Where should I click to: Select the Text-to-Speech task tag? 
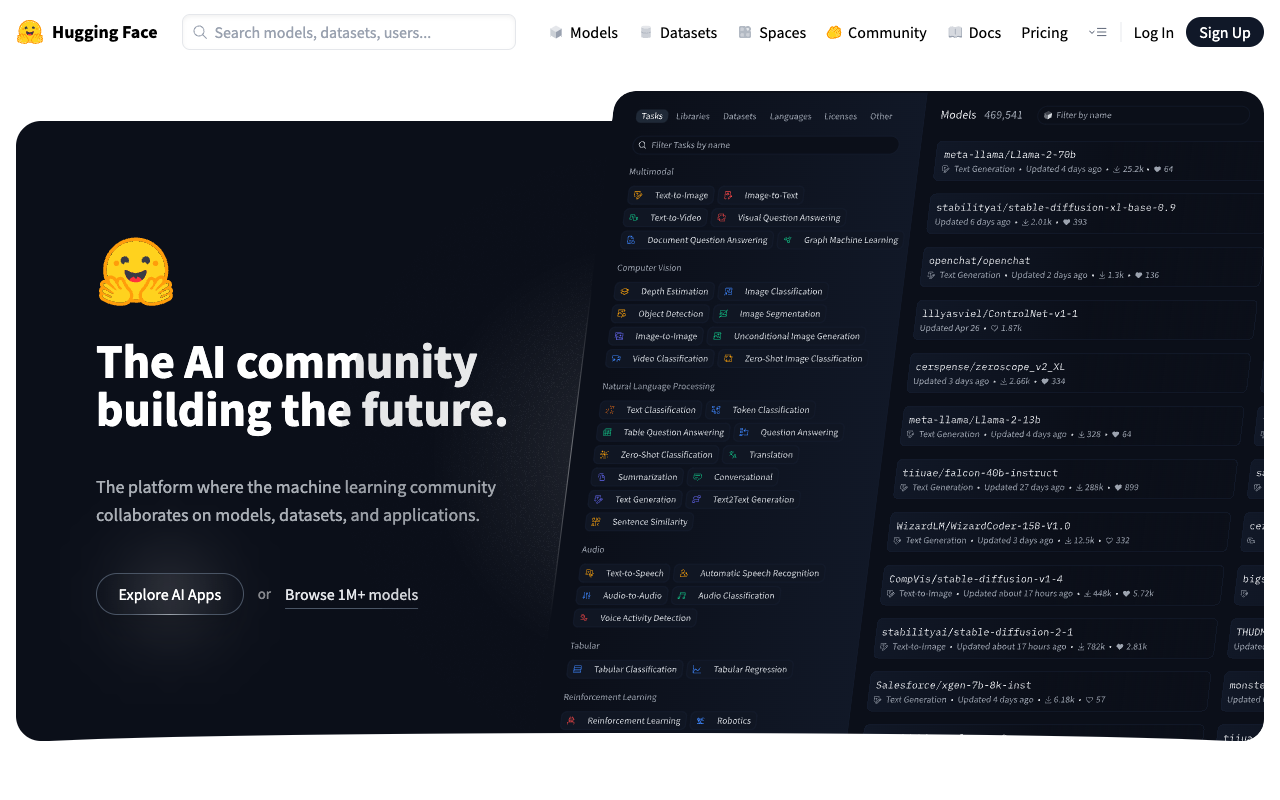pyautogui.click(x=624, y=573)
